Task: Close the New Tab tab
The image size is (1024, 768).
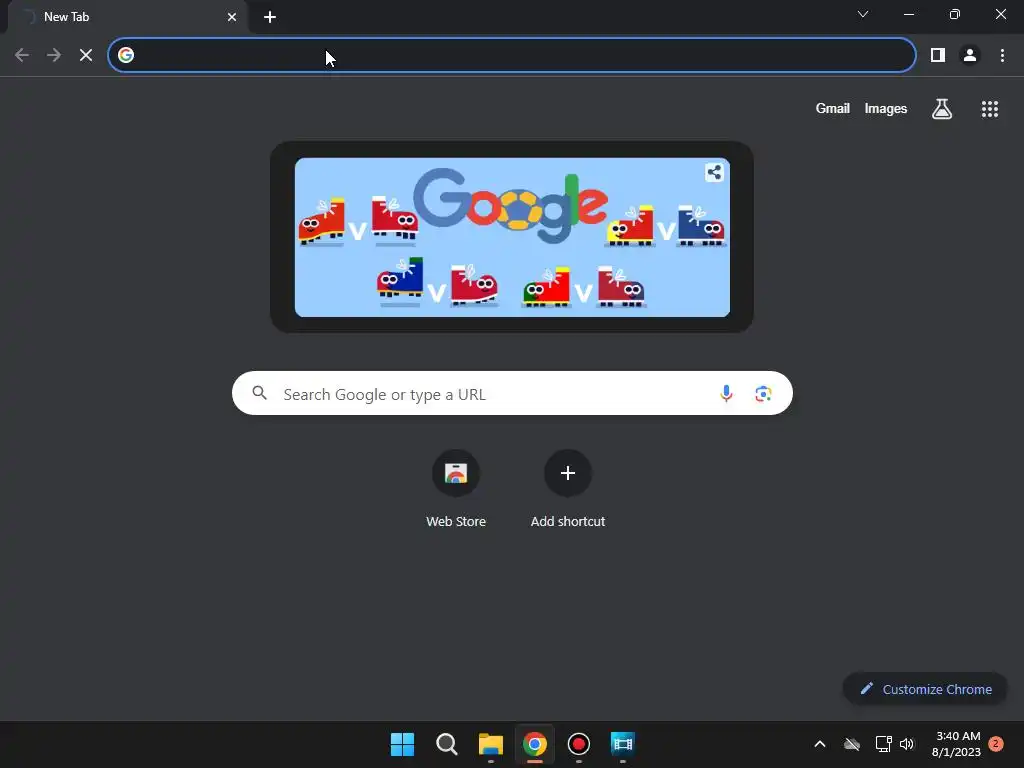Action: point(232,17)
